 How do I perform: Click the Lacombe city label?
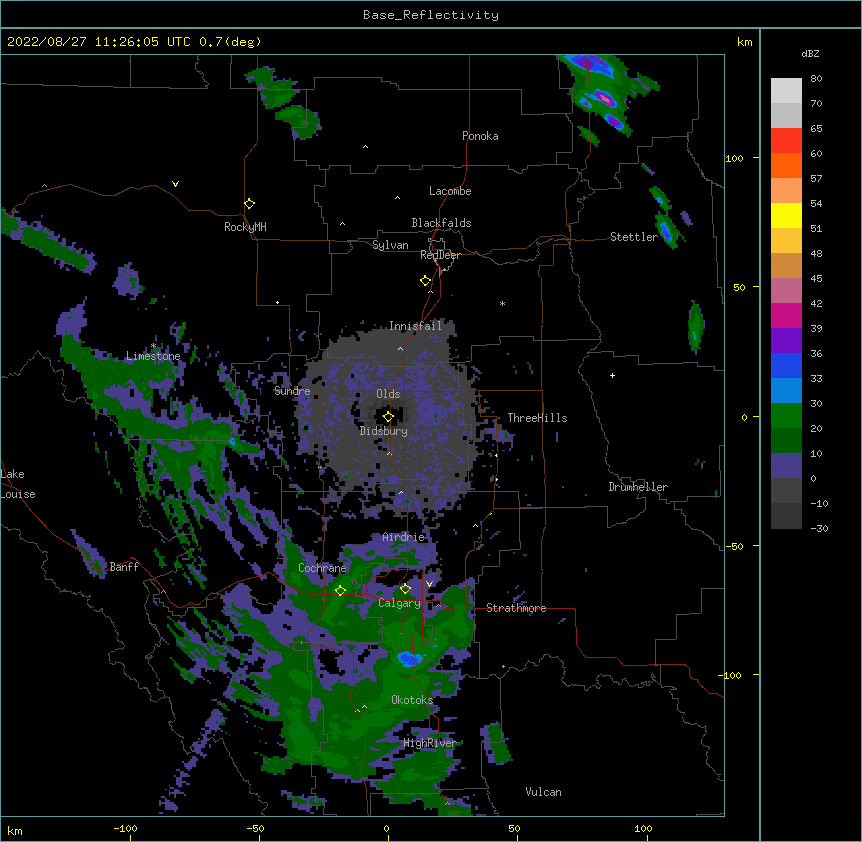tap(450, 191)
